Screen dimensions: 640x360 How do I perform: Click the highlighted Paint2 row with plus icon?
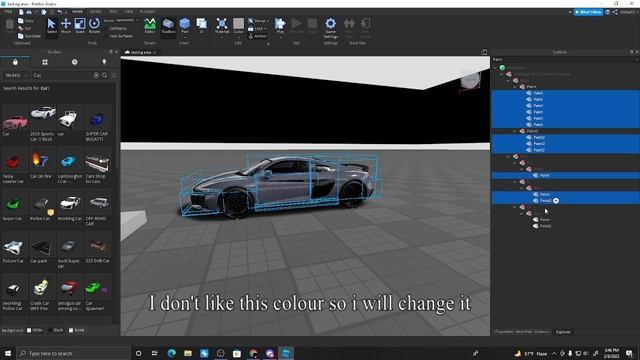click(565, 201)
